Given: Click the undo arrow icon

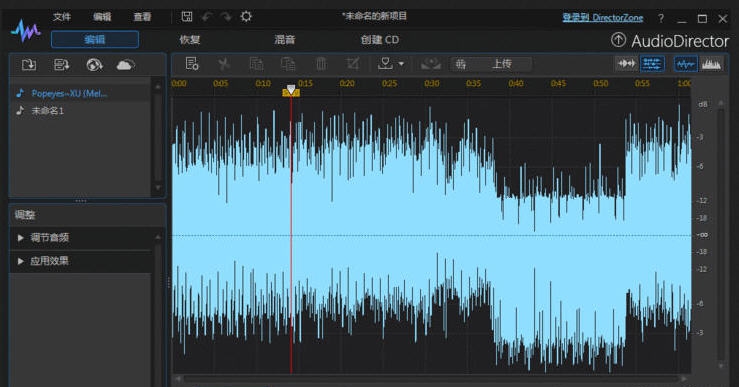Looking at the screenshot, I should pos(206,17).
